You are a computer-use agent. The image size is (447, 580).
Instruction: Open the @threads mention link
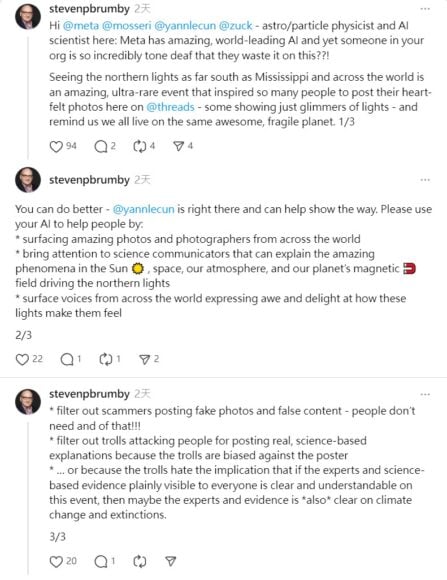170,107
